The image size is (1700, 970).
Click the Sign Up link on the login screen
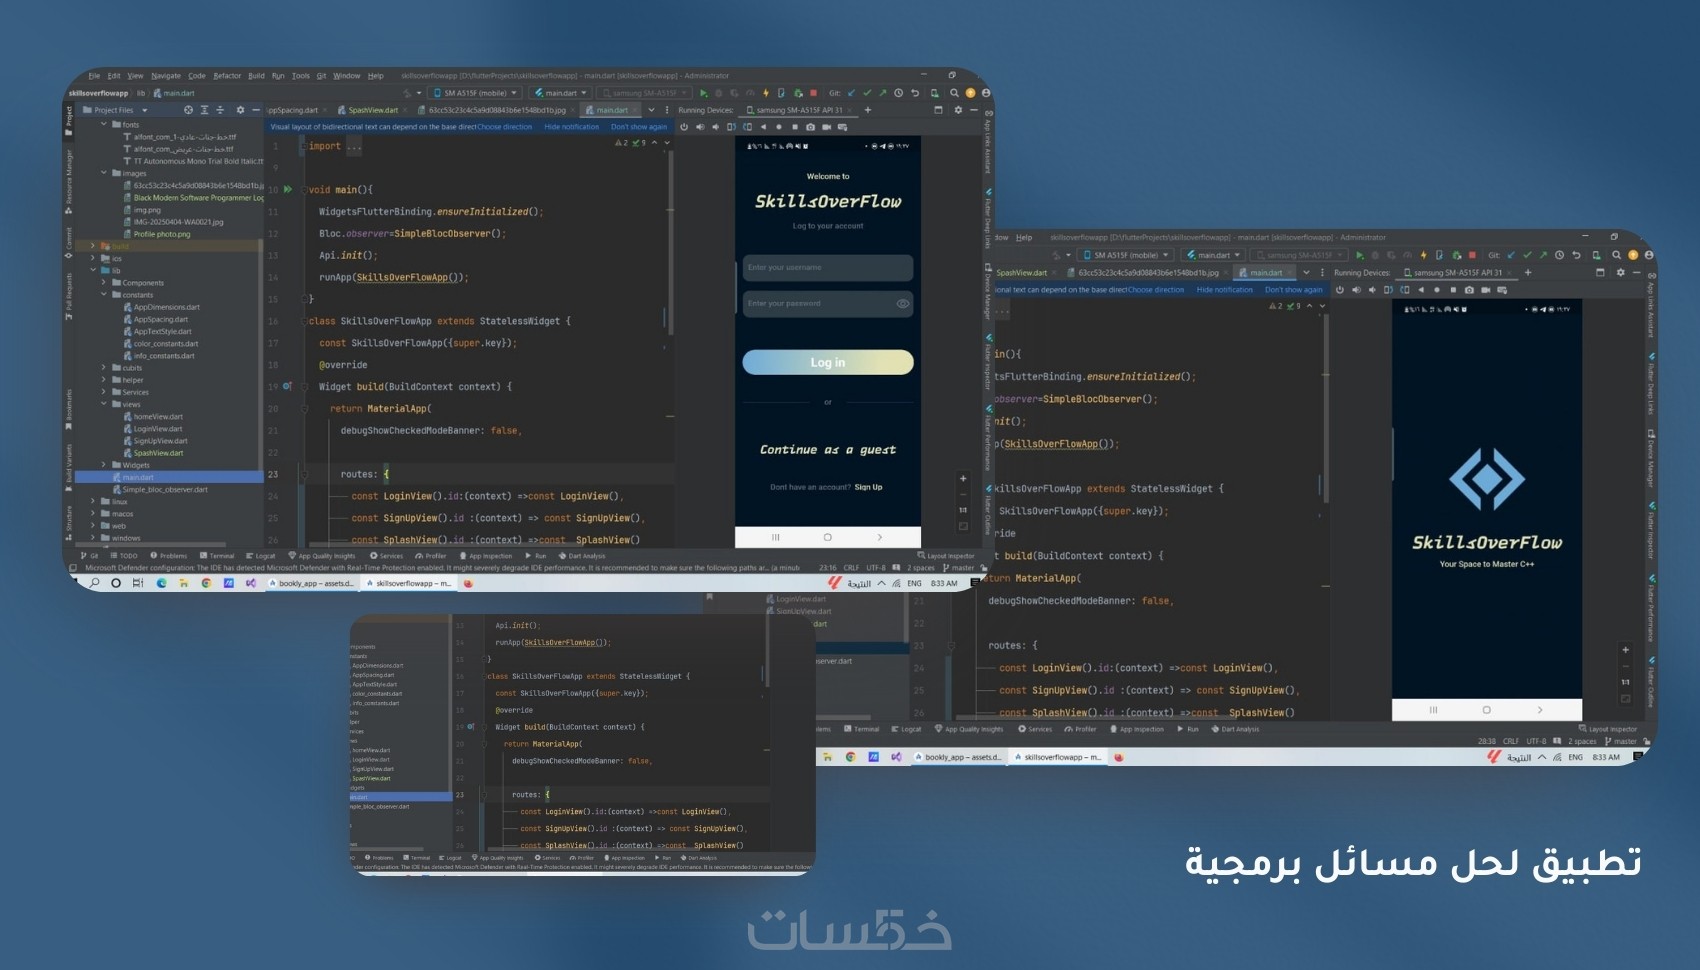[868, 487]
